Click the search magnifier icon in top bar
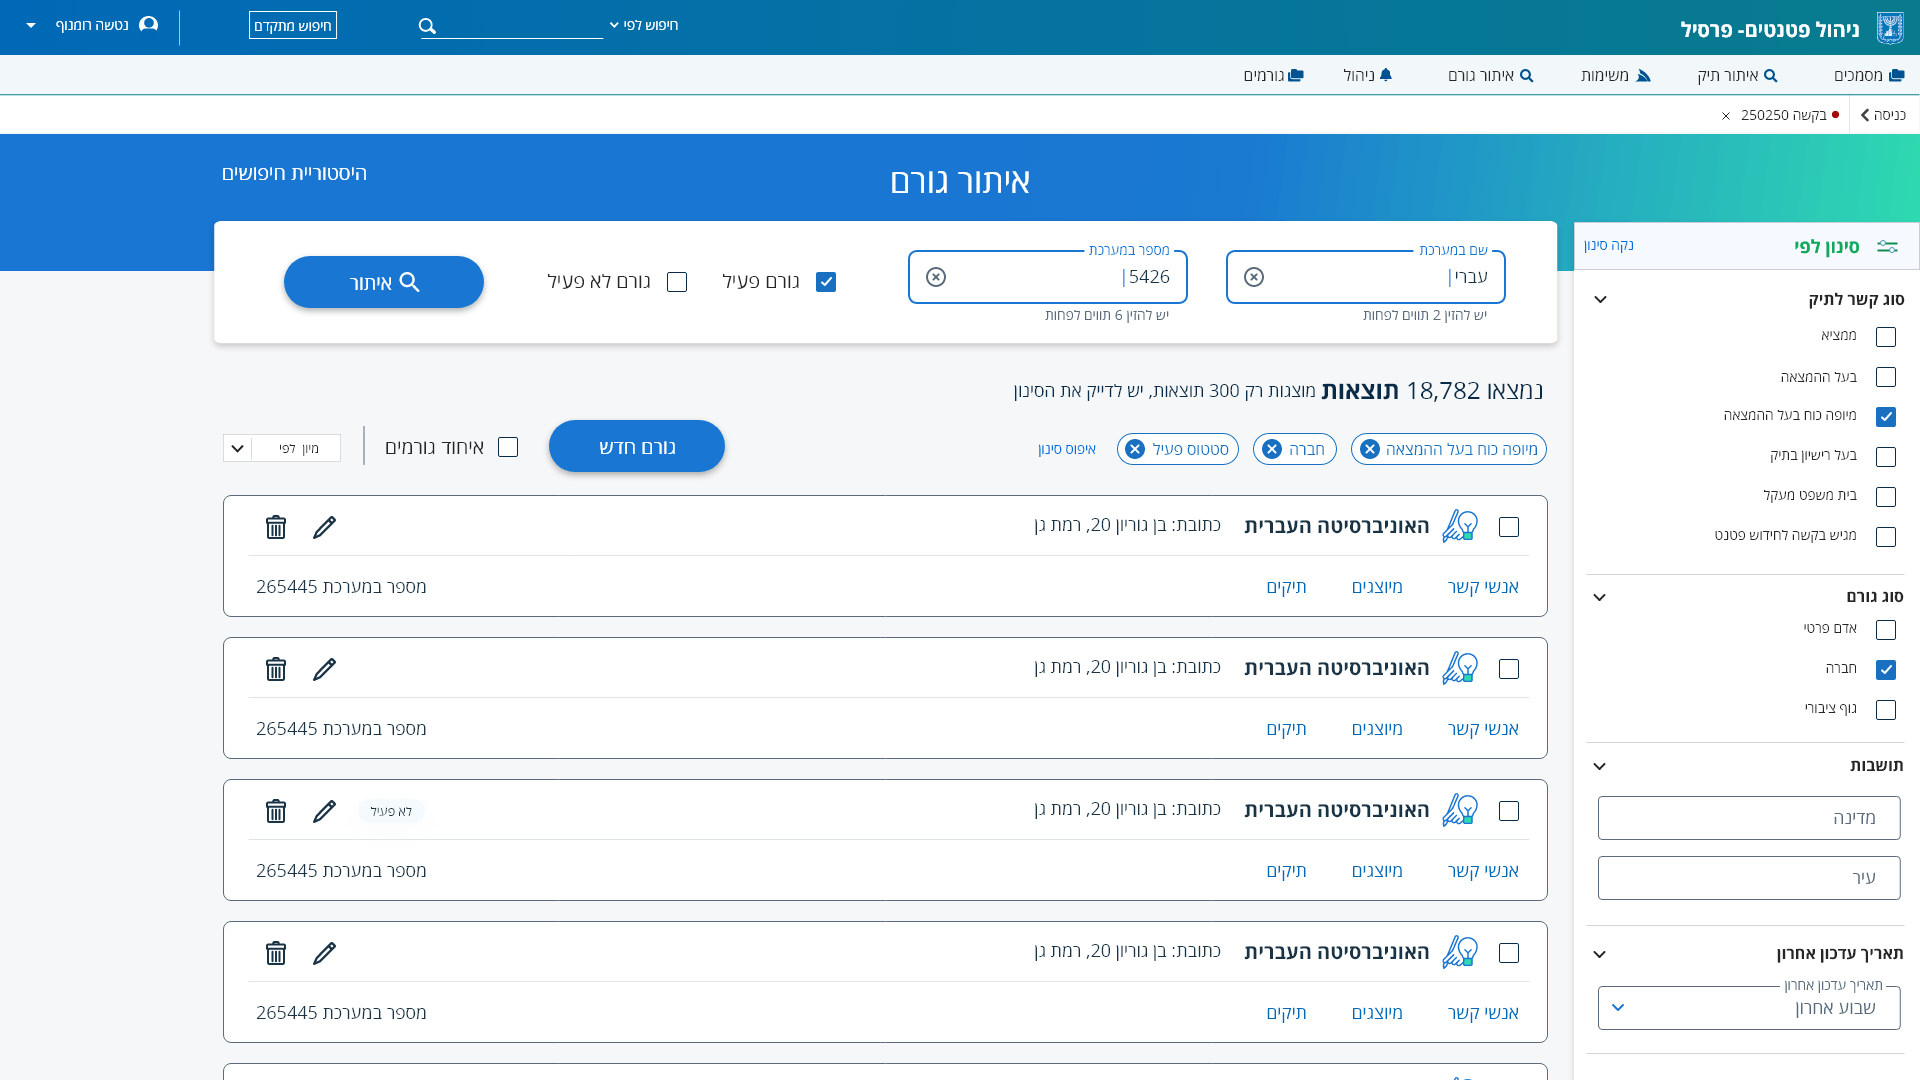This screenshot has width=1920, height=1080. pyautogui.click(x=428, y=26)
